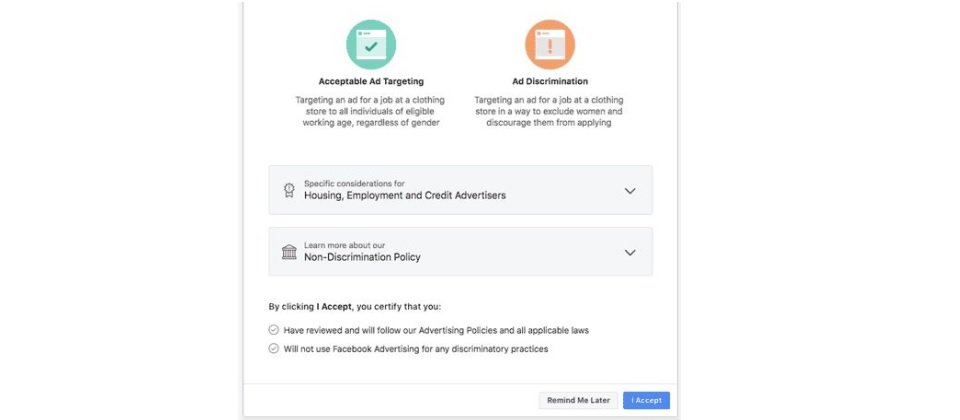Click acceptable targeting description about clothing store job
960x420 pixels.
click(x=371, y=111)
